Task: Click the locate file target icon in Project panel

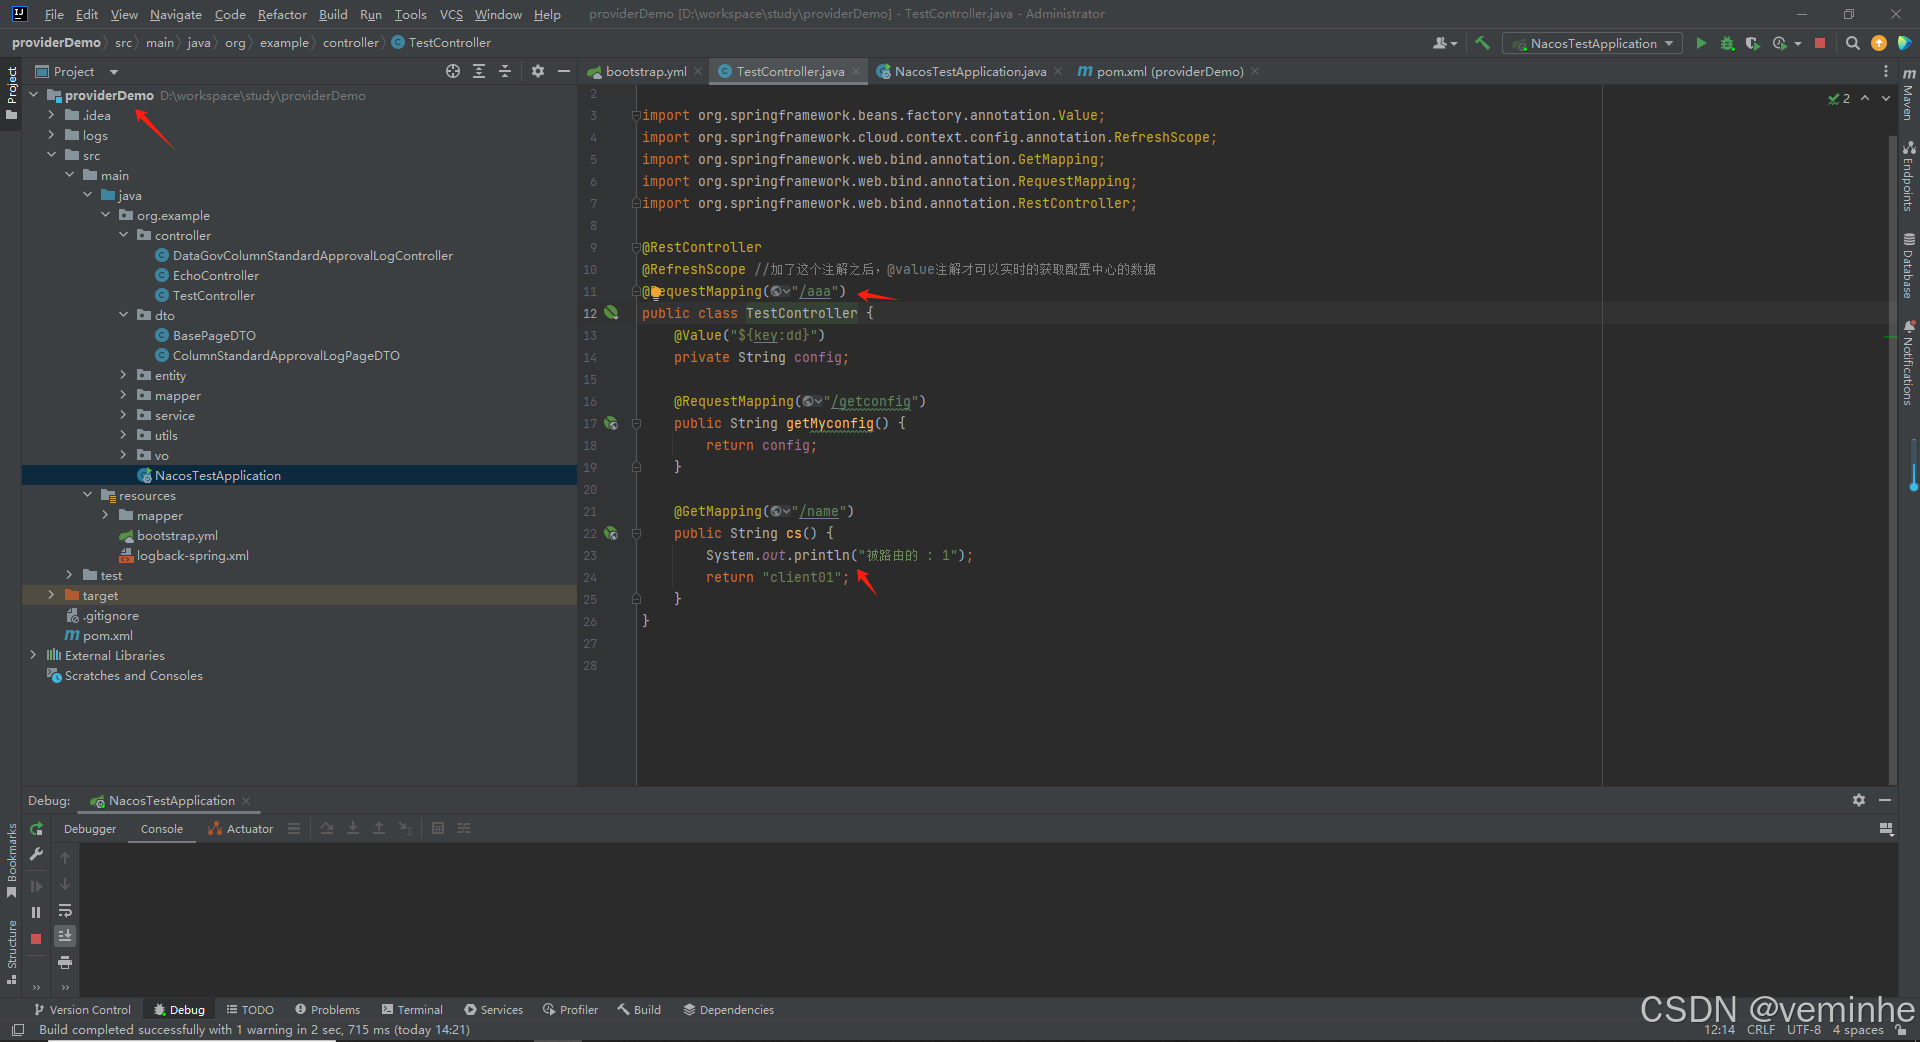Action: tap(453, 71)
